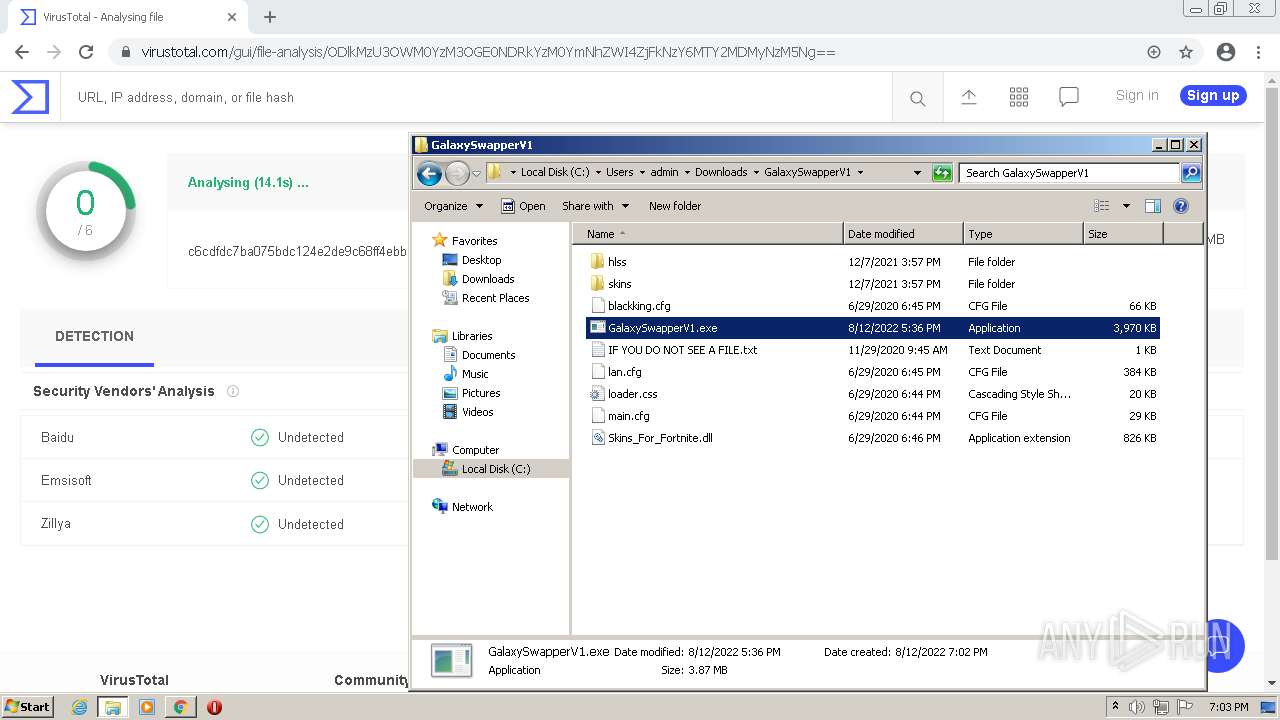Select Network in navigation pane
Screen dimensions: 1280x720
[463, 507]
